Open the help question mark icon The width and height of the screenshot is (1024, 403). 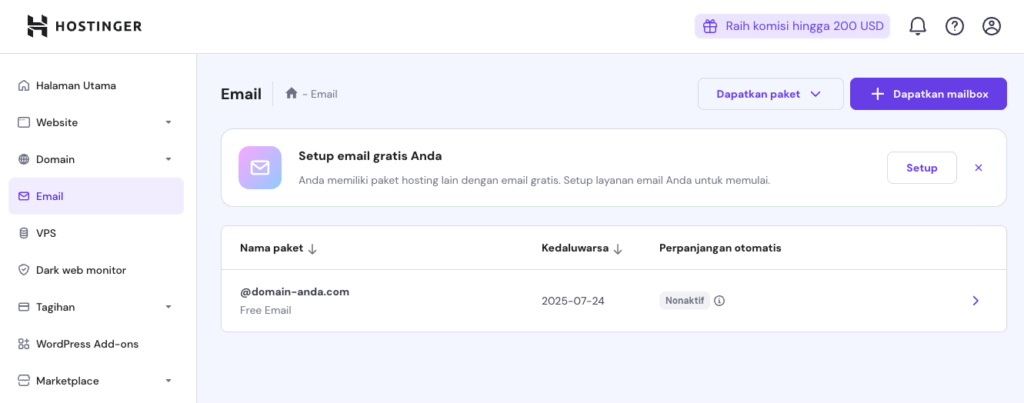[954, 26]
